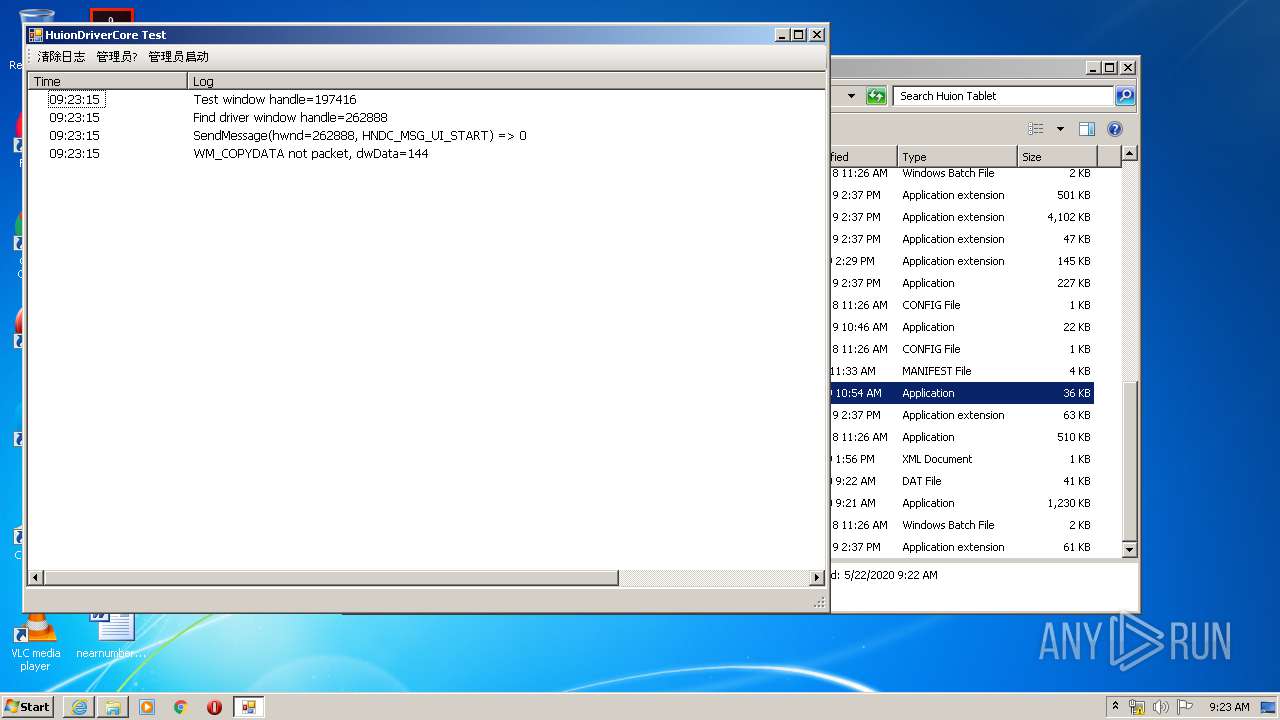Sort log by Time column header

tap(107, 81)
